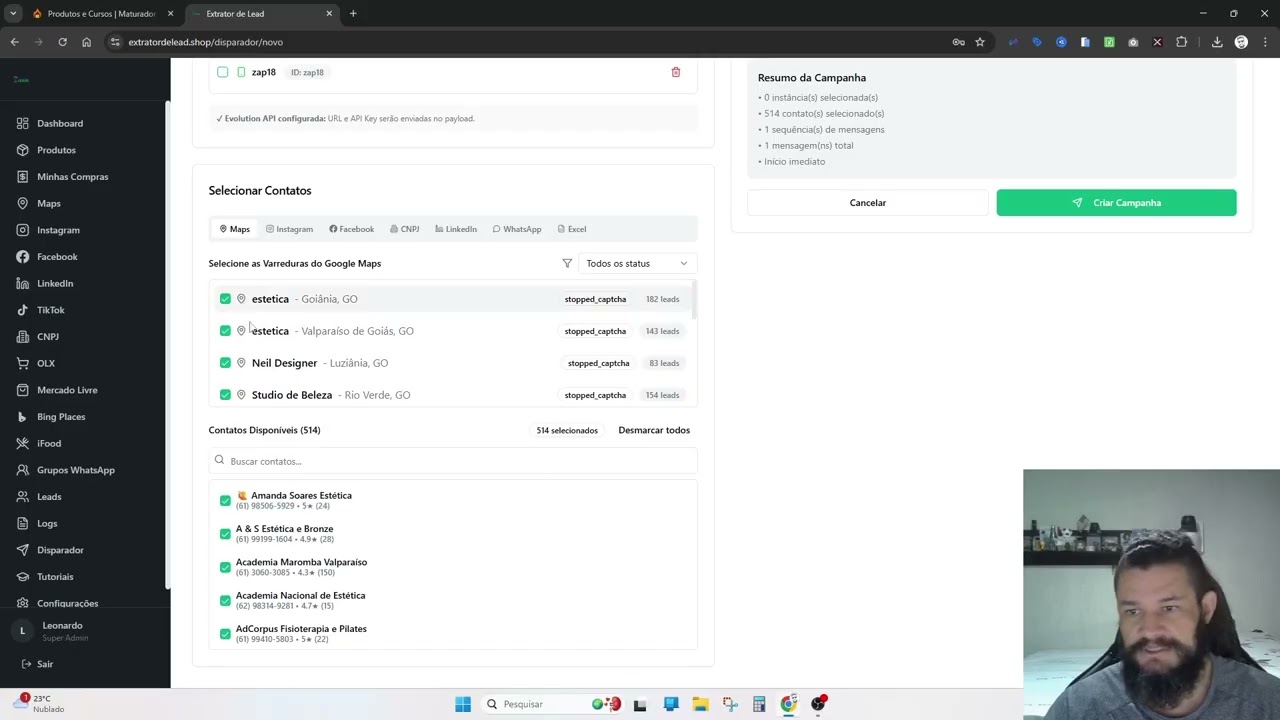Screen dimensions: 1280x720
Task: Open OLX section in sidebar
Action: coord(46,363)
